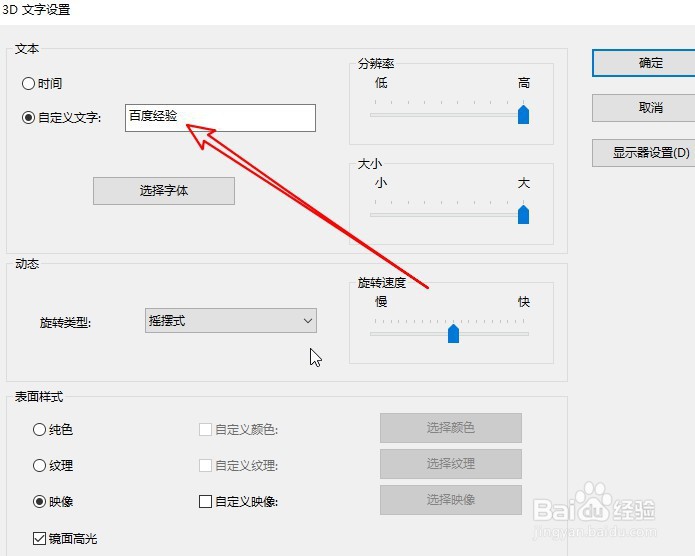Click the 快 label of rotation speed
Viewport: 695px width, 556px height.
coord(524,302)
